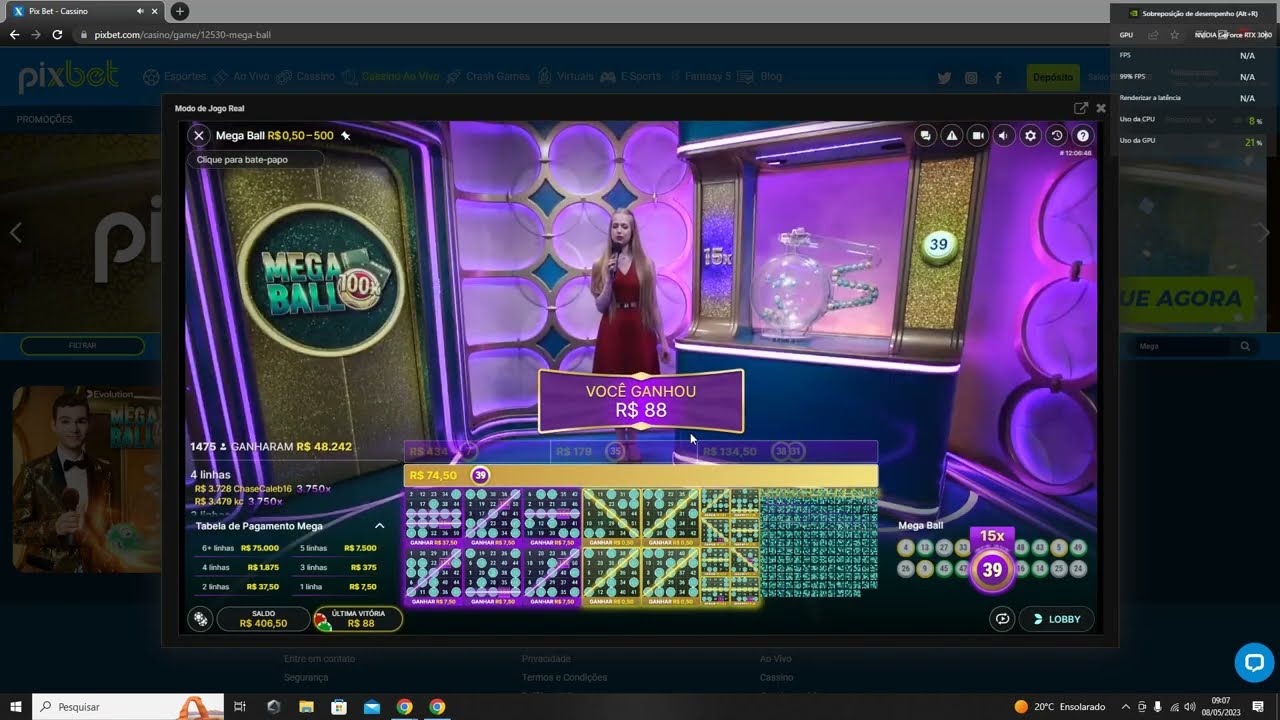
Task: Open game in a new window icon
Action: pyautogui.click(x=1081, y=108)
